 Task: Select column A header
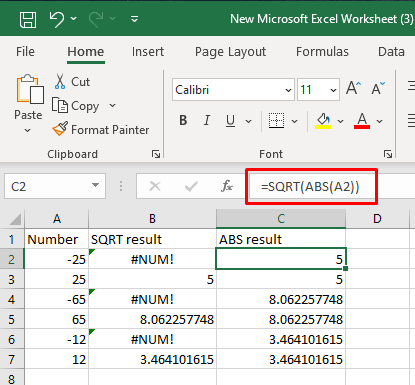tap(57, 219)
